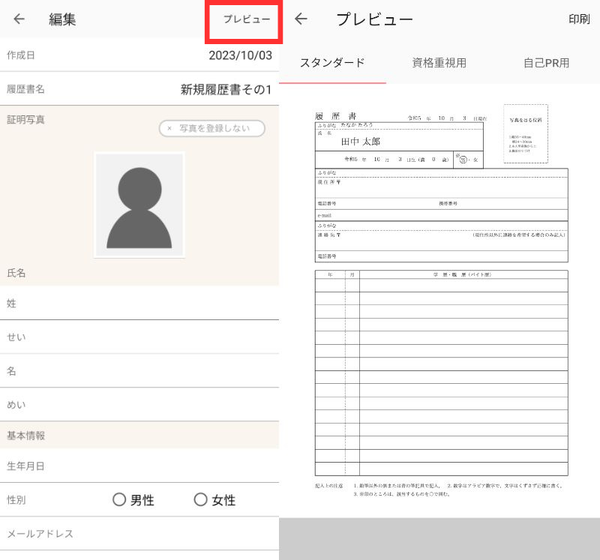600x560 pixels.
Task: Tap the placeholder ID photo thumbnail
Action: pos(139,205)
